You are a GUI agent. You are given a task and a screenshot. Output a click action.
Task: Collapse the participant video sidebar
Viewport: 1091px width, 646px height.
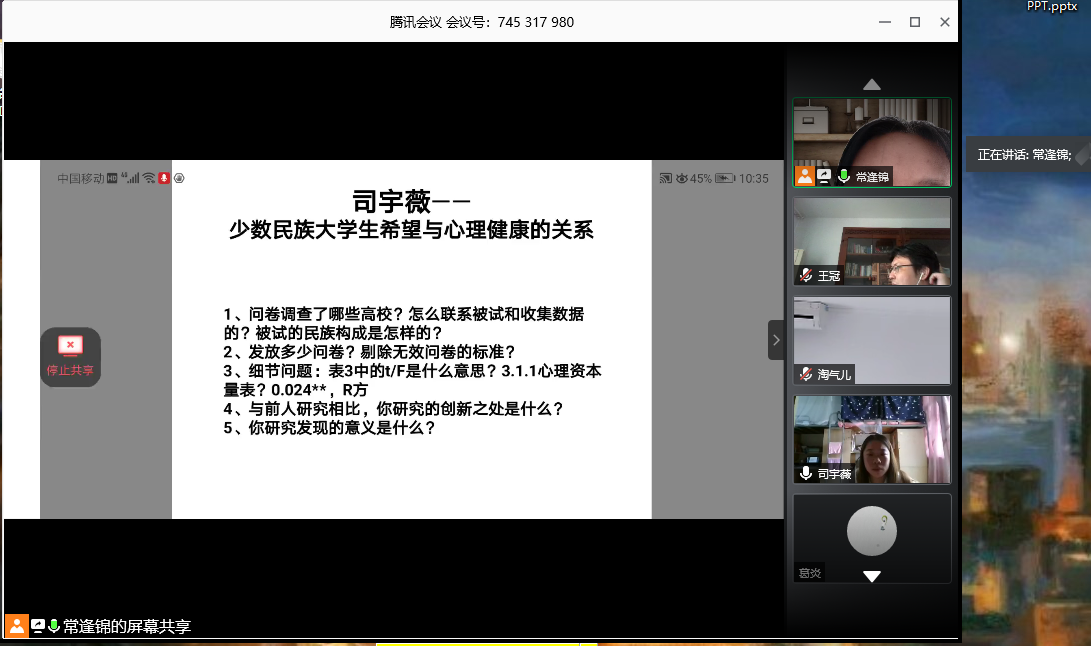[776, 340]
